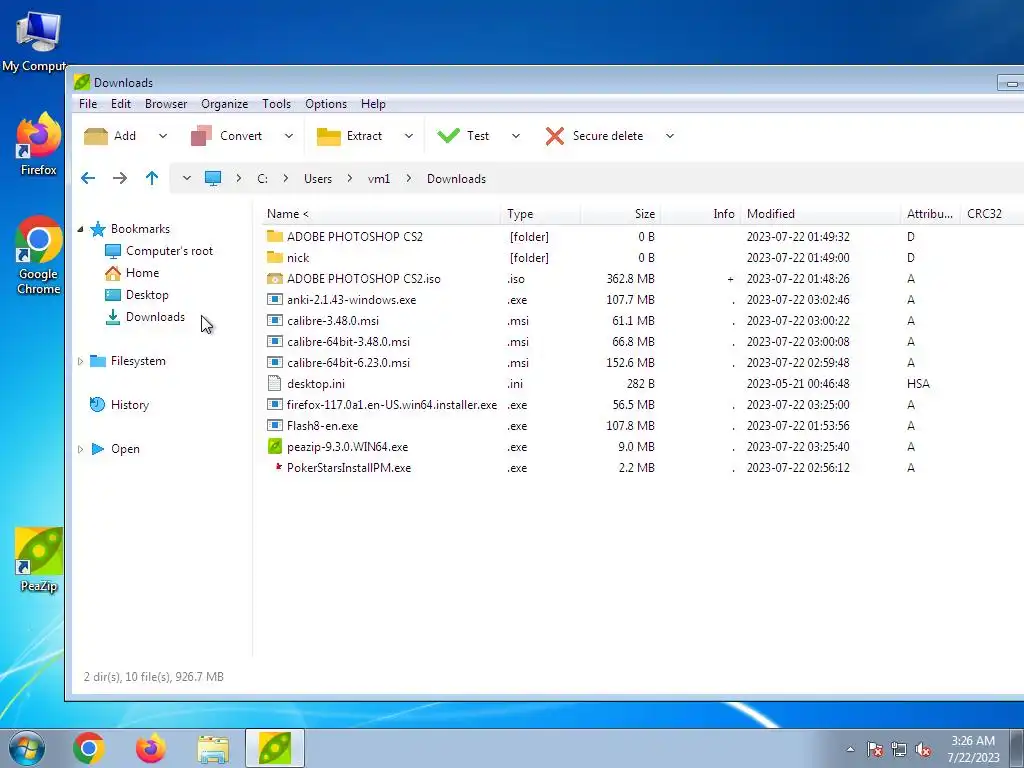Open the Organize menu
This screenshot has width=1024, height=768.
pos(225,104)
